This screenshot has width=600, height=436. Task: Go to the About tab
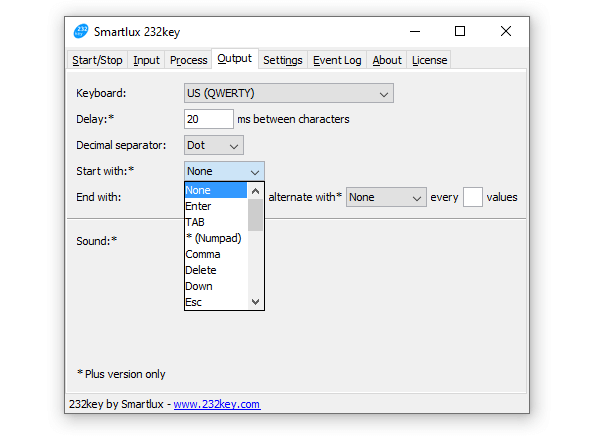(x=387, y=60)
